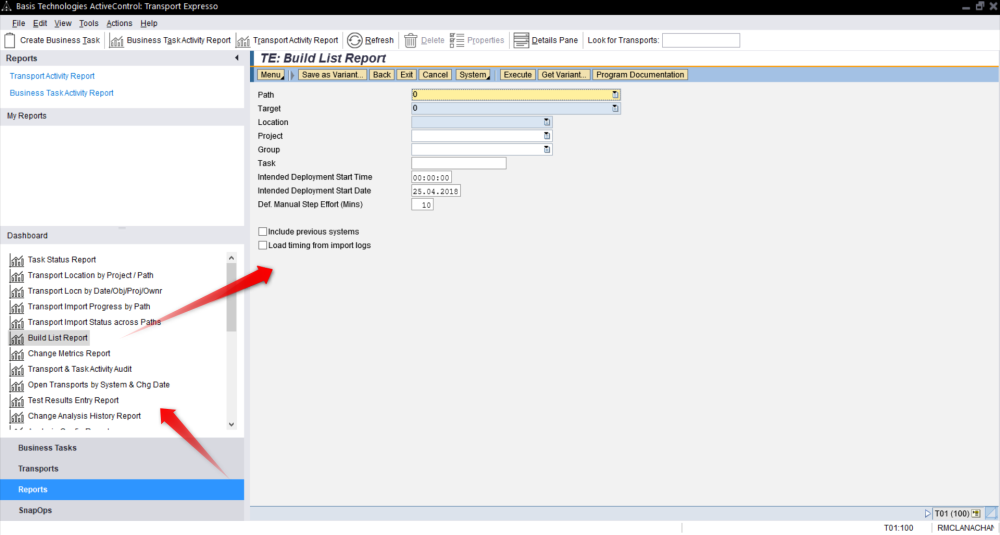Click the status bar expand triangle icon
The height and width of the screenshot is (535, 1000).
tap(928, 513)
